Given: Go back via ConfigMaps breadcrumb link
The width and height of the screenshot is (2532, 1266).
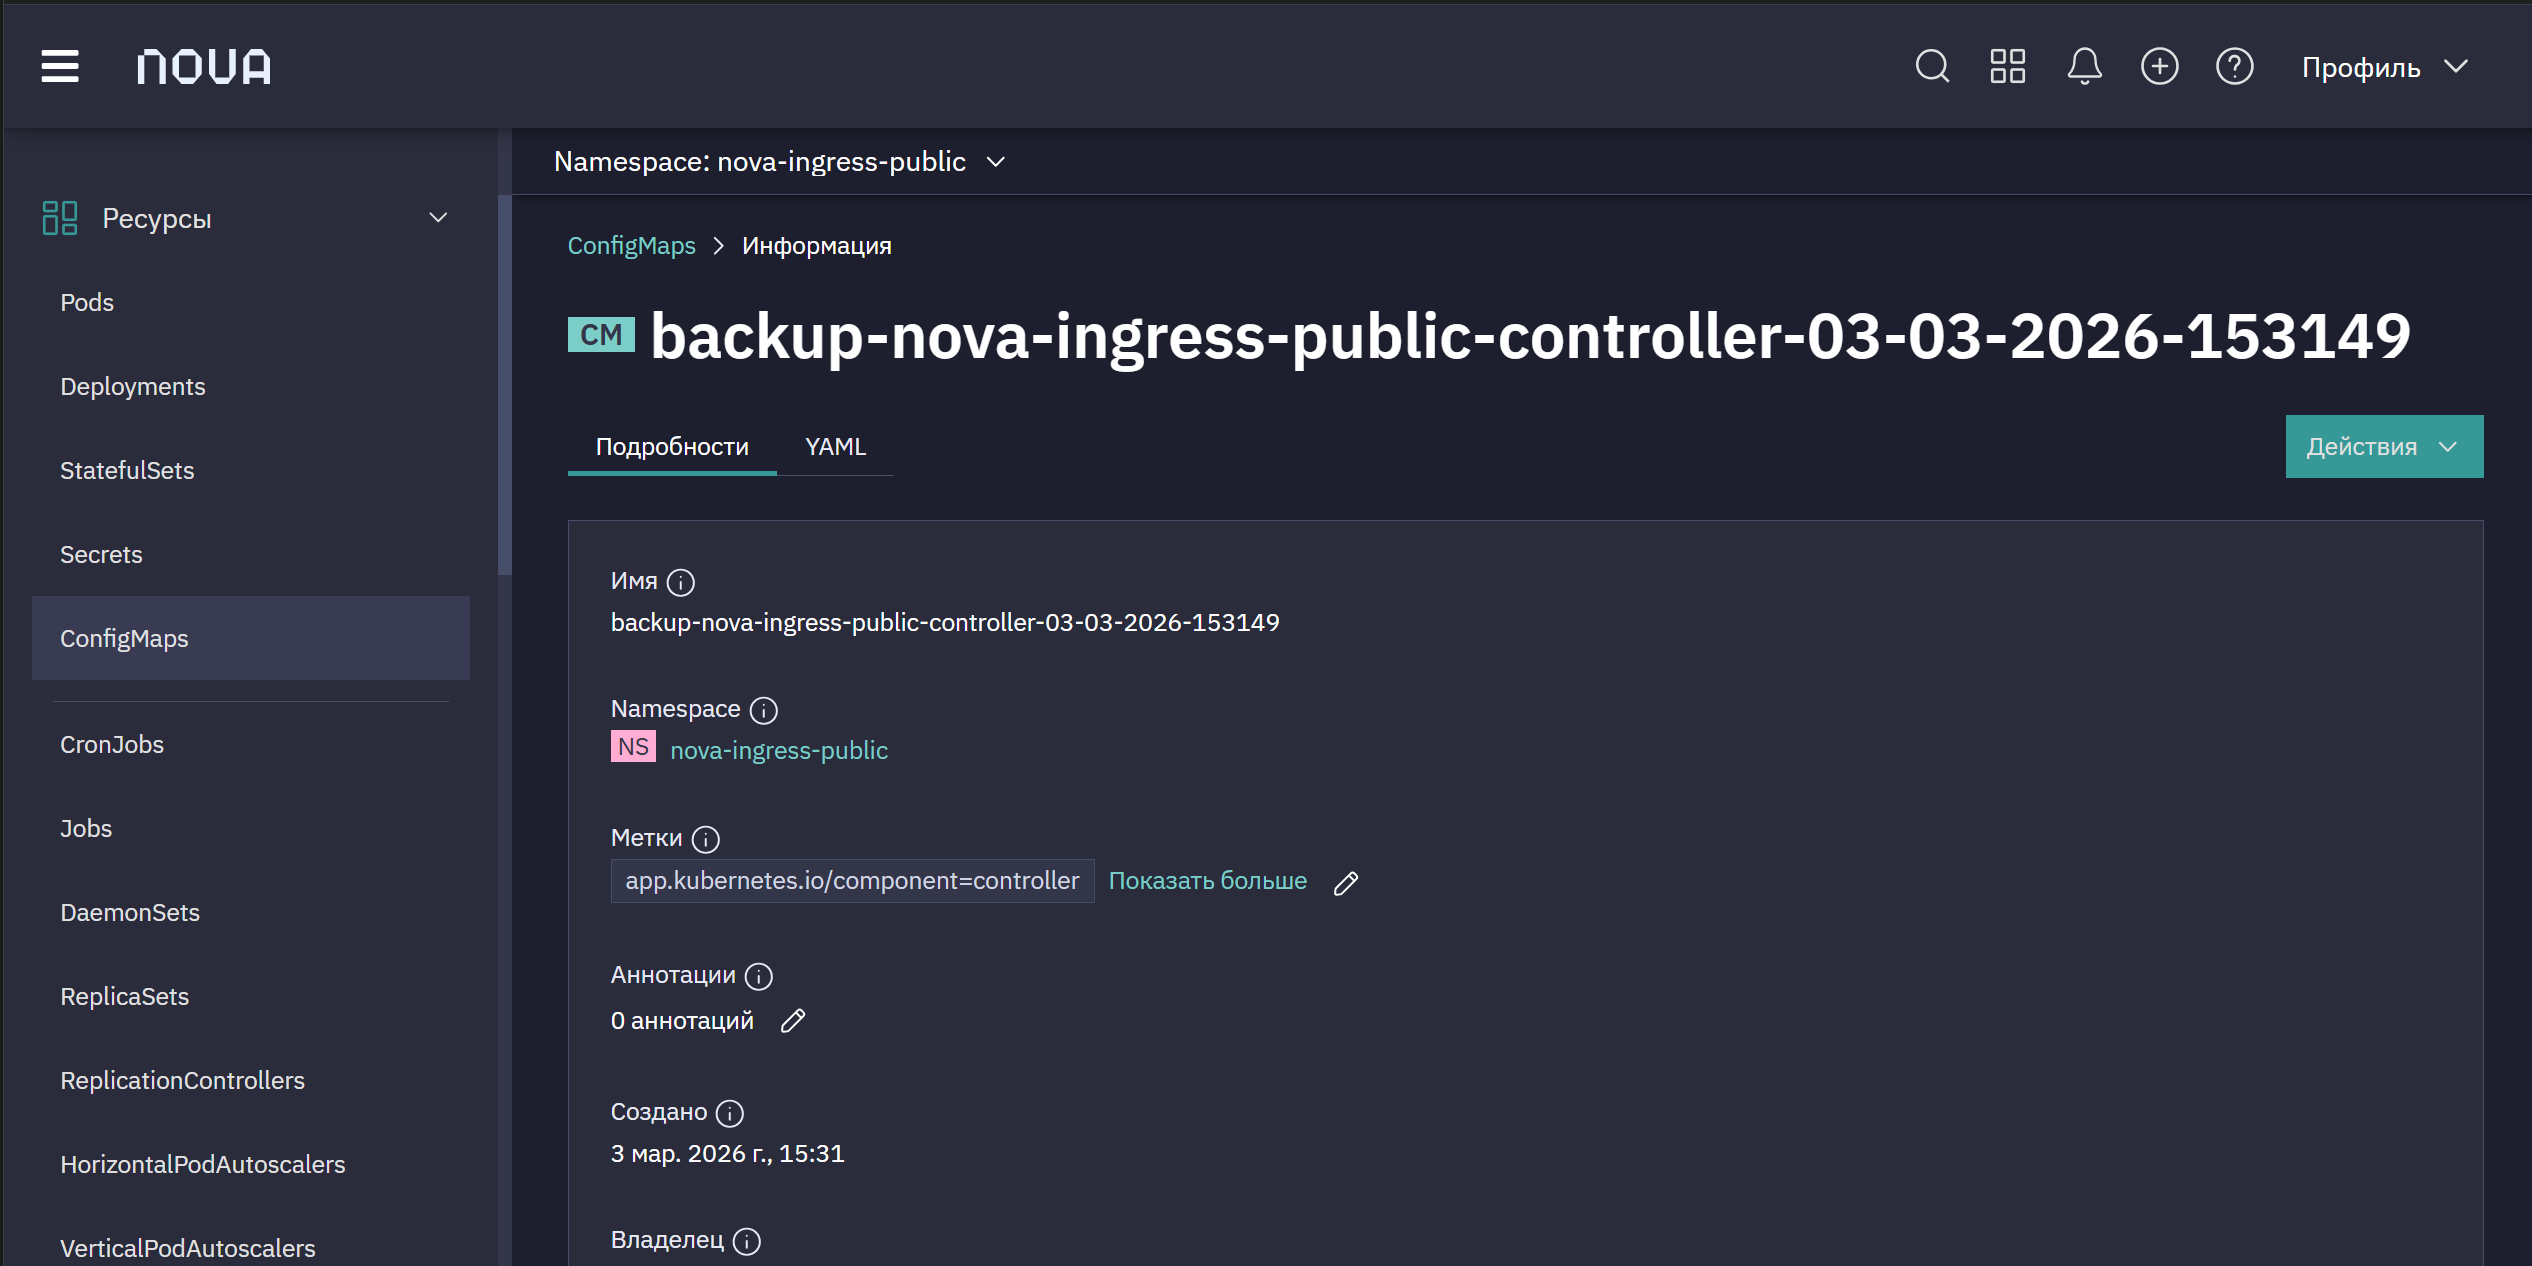Looking at the screenshot, I should point(631,245).
